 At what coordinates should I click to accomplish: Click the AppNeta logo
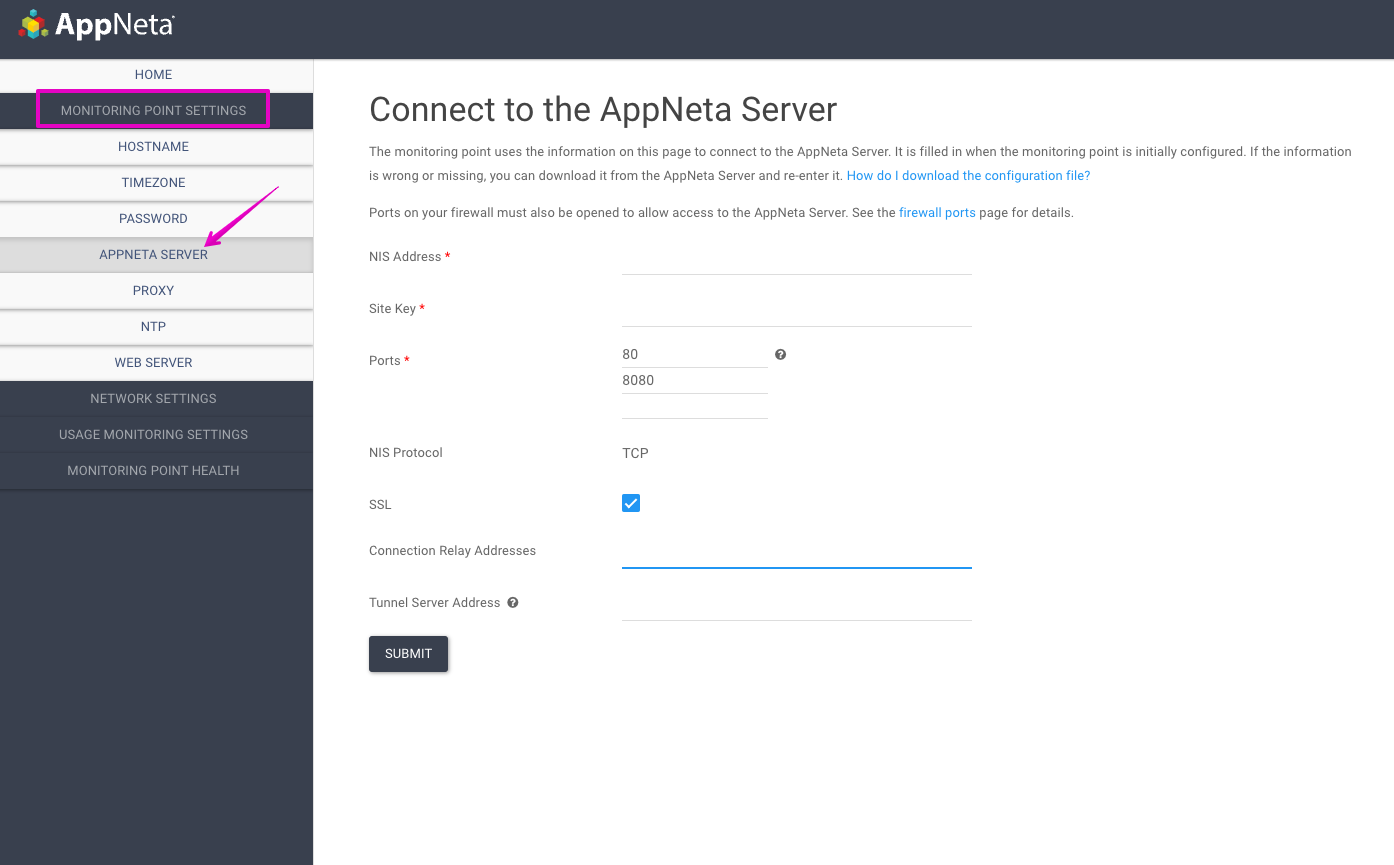pos(96,25)
